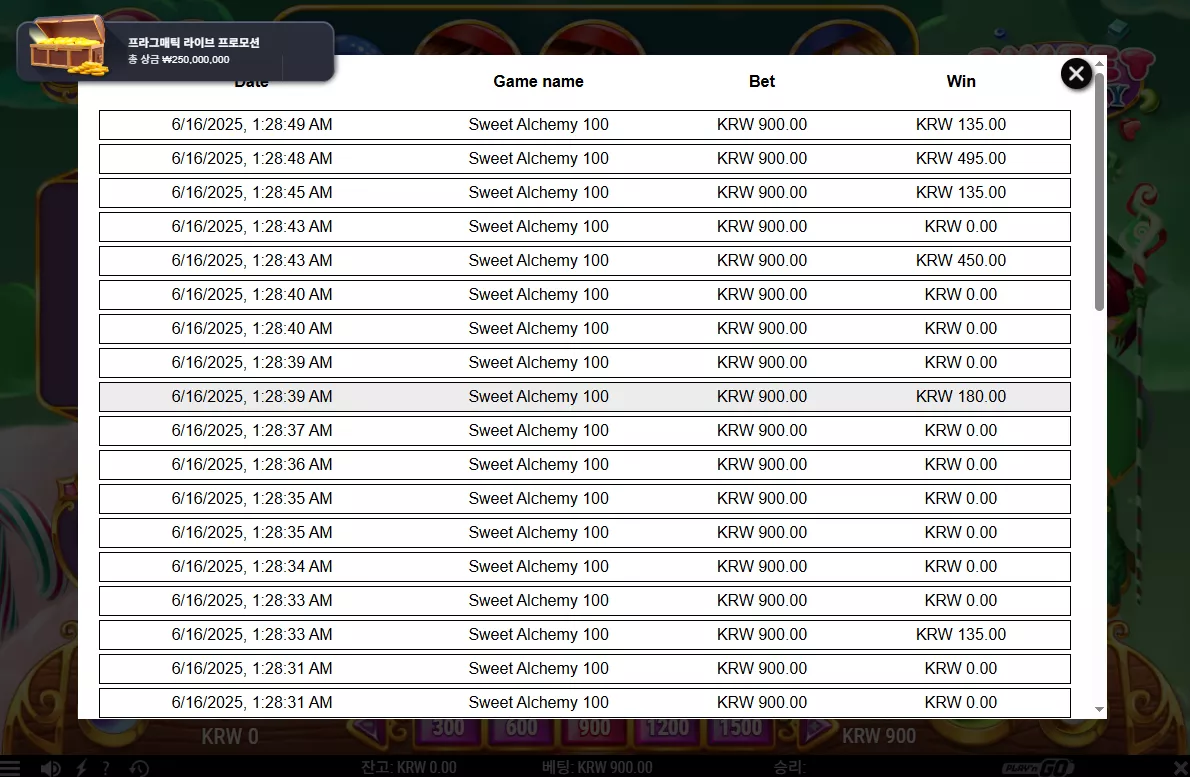Viewport: 1190px width, 777px height.
Task: Select the highlighted 1:28:39 AM KRW 180.00 row
Action: pos(584,397)
